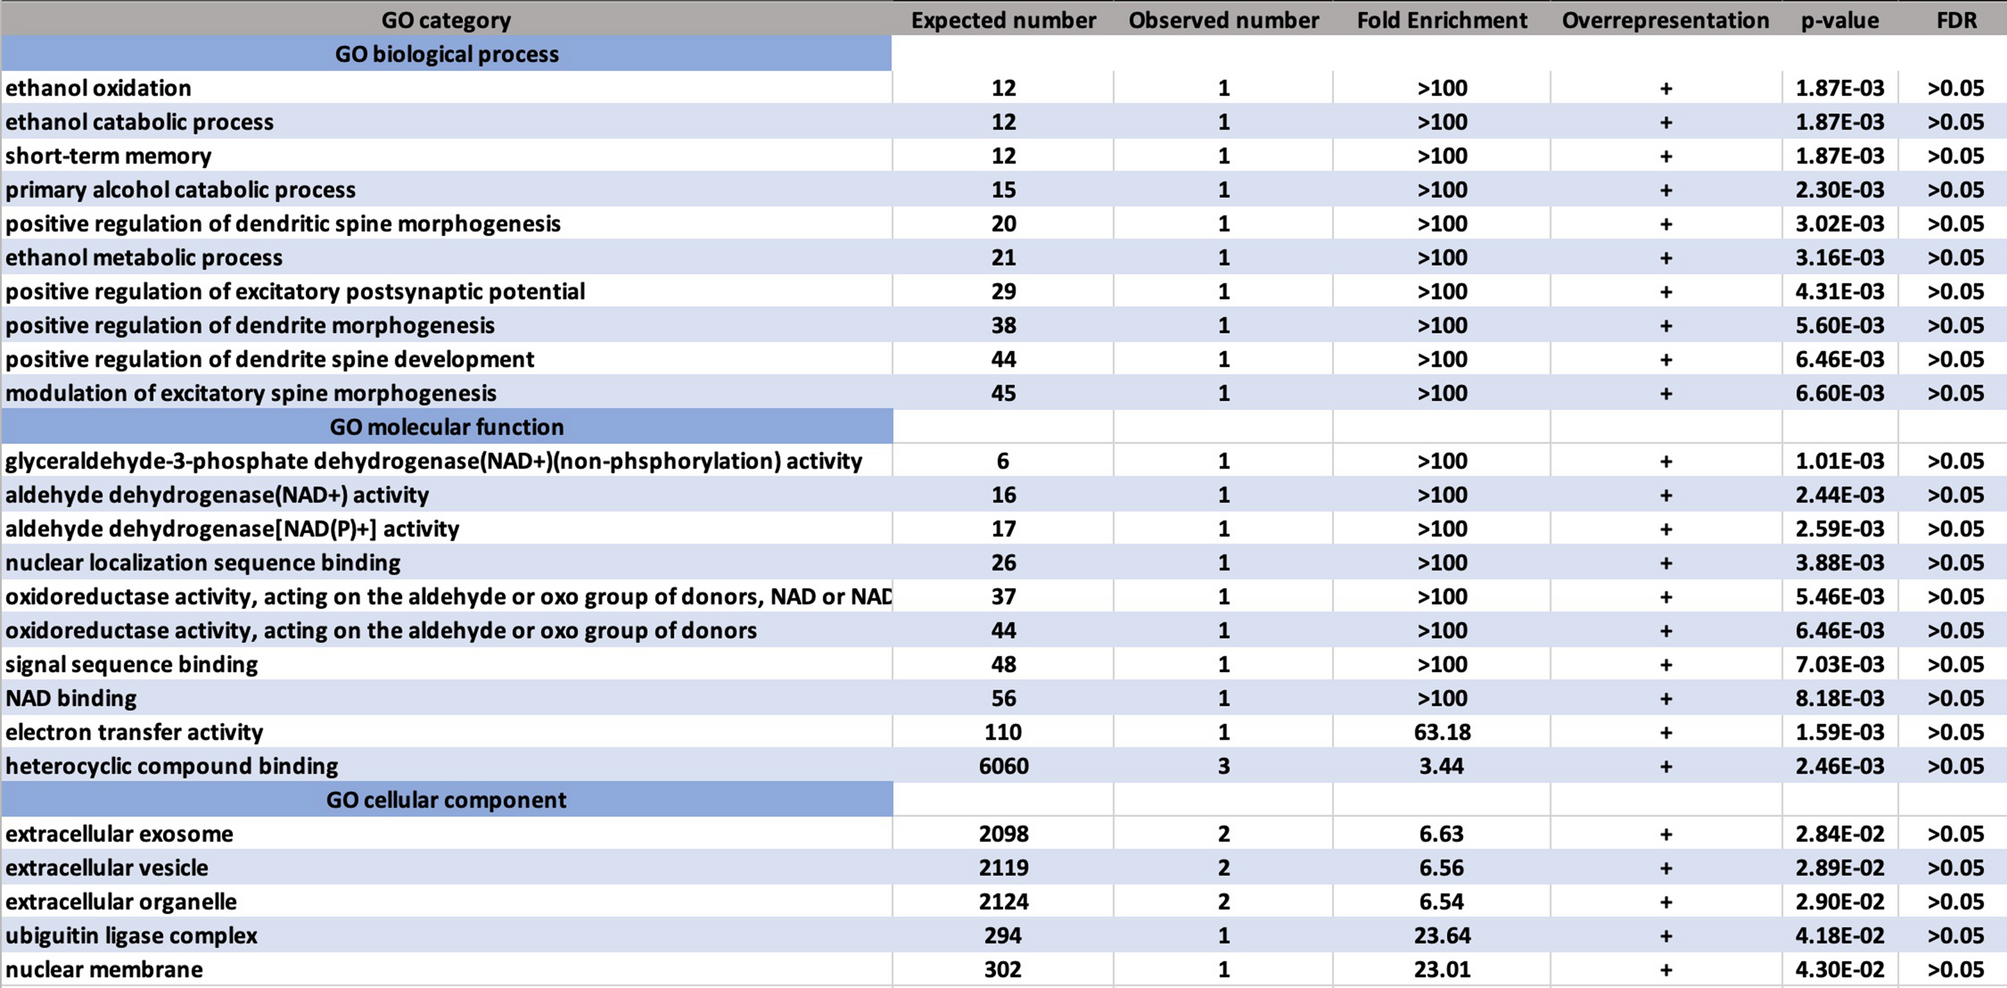This screenshot has height=988, width=2007.
Task: Click the ubiquitin ligase complex cell
Action: coord(446,936)
